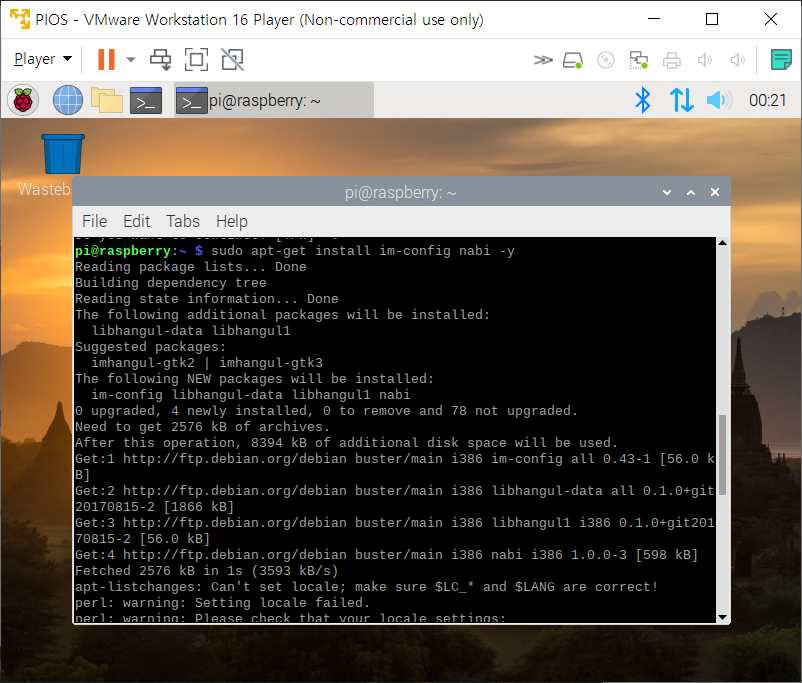Click the Bluetooth tray icon

click(643, 100)
